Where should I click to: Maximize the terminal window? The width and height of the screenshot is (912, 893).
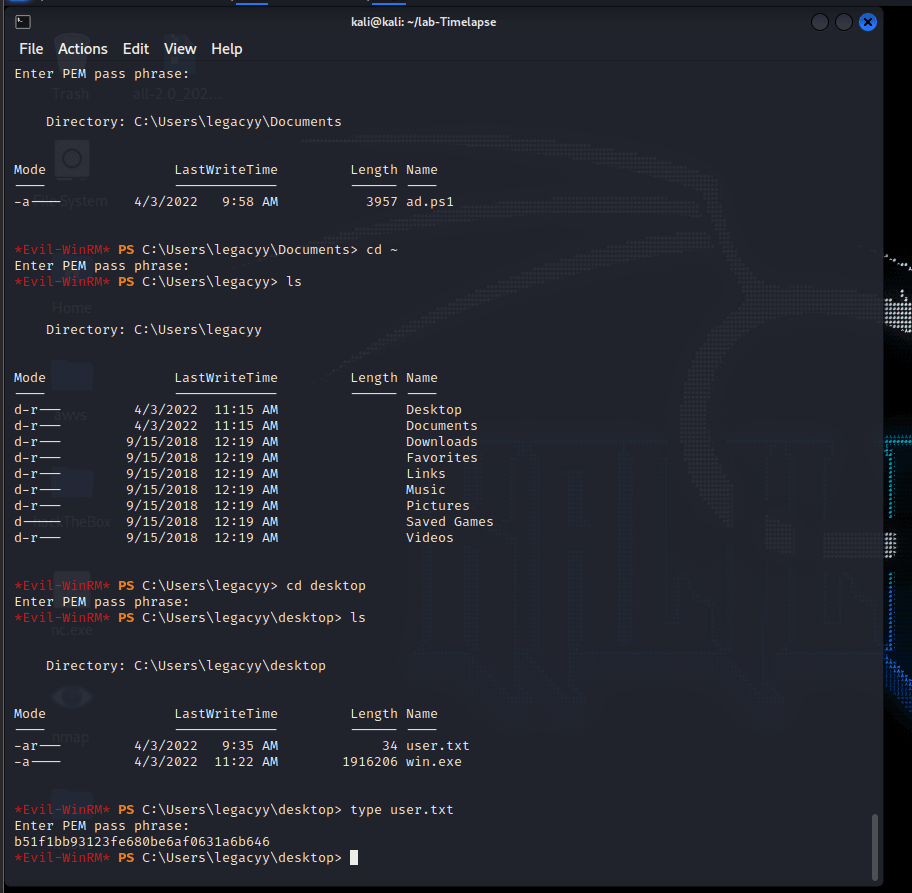click(x=844, y=22)
